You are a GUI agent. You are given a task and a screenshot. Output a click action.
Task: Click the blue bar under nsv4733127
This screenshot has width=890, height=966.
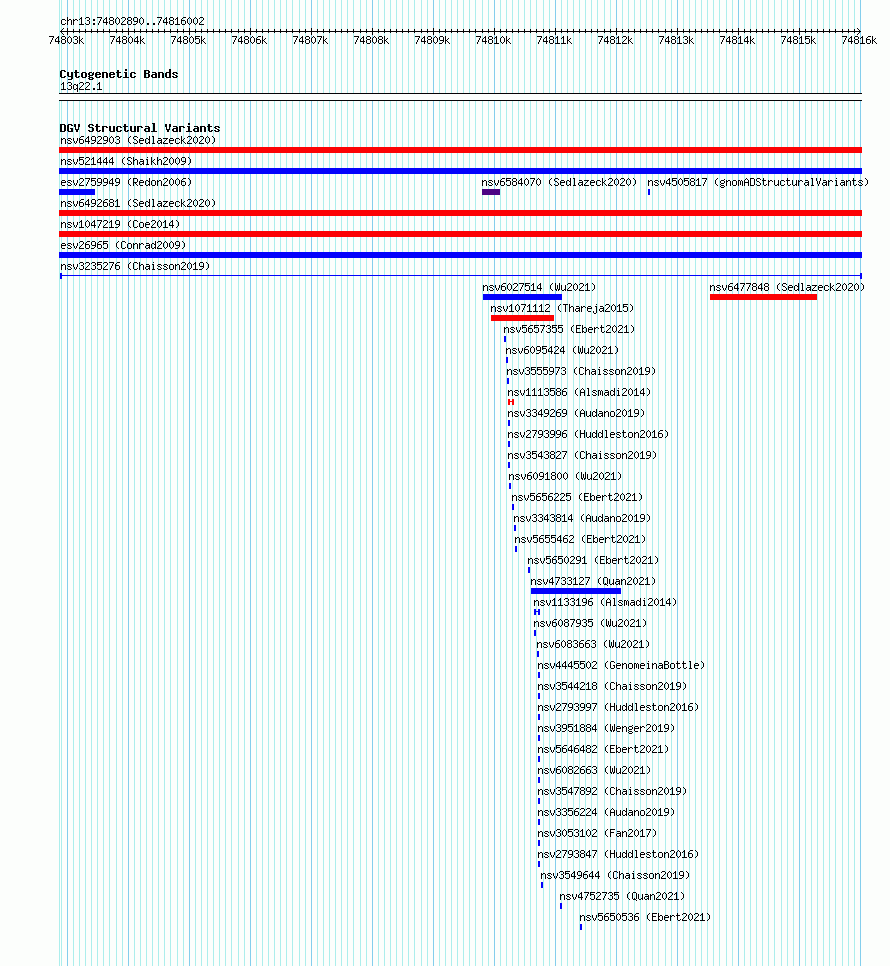coord(576,591)
